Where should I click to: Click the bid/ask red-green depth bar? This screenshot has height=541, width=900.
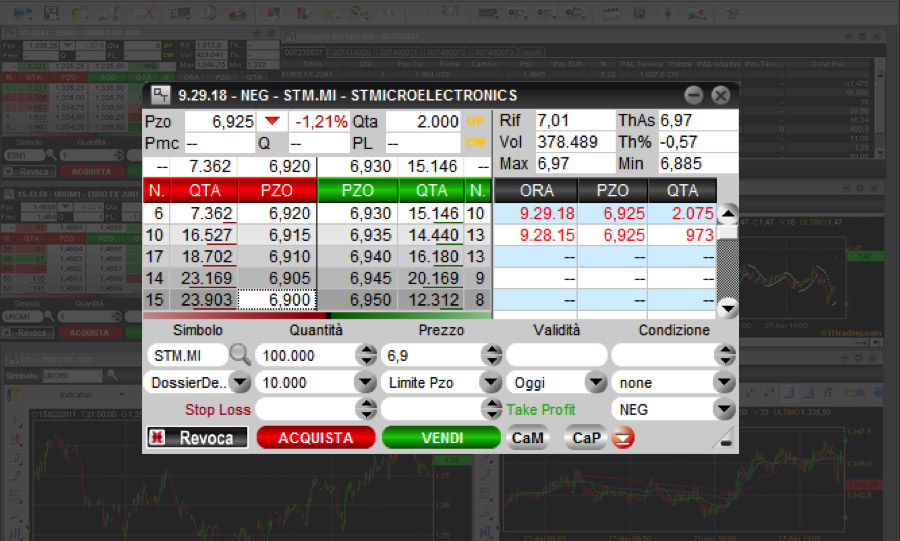pos(317,315)
